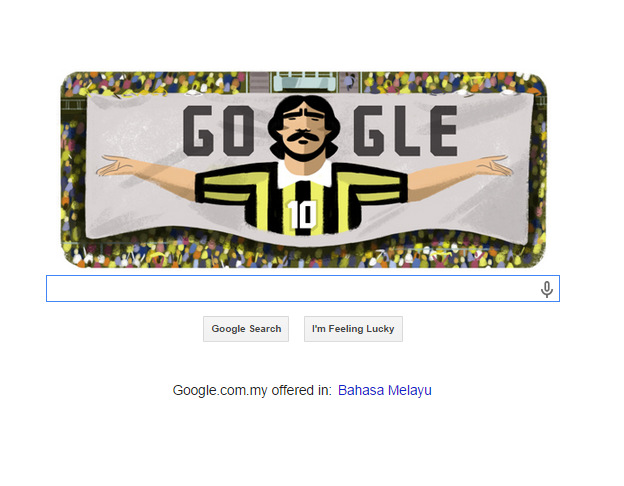Click the striped sleeve below letters GO
This screenshot has width=624, height=486.
point(226,186)
